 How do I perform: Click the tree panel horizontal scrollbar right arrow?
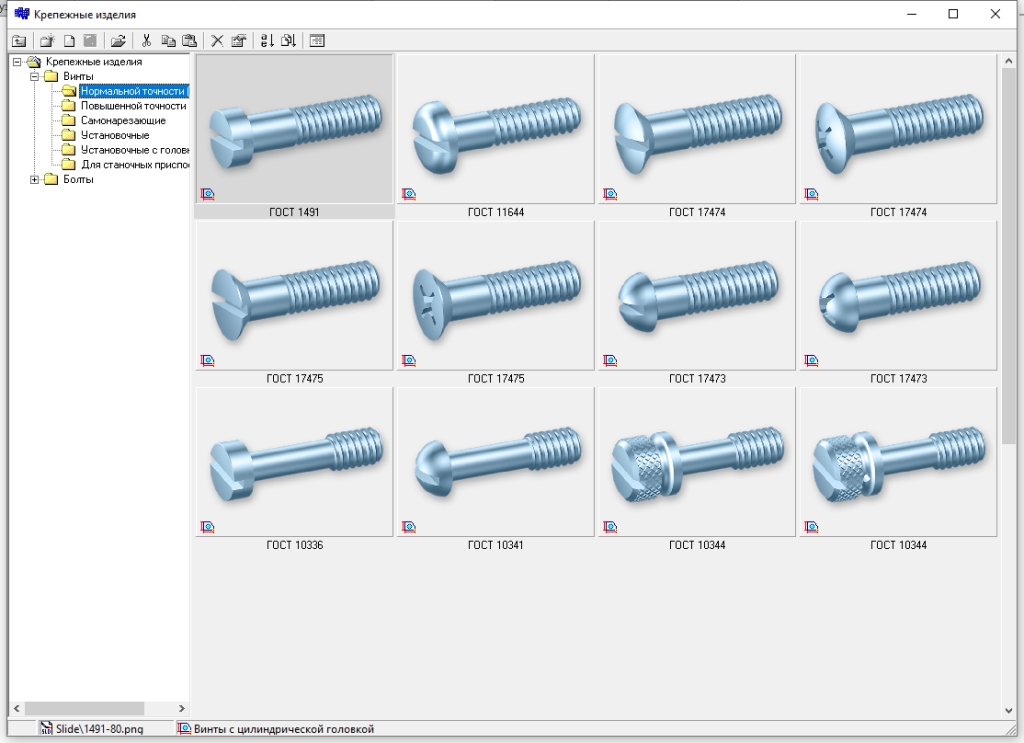[182, 708]
